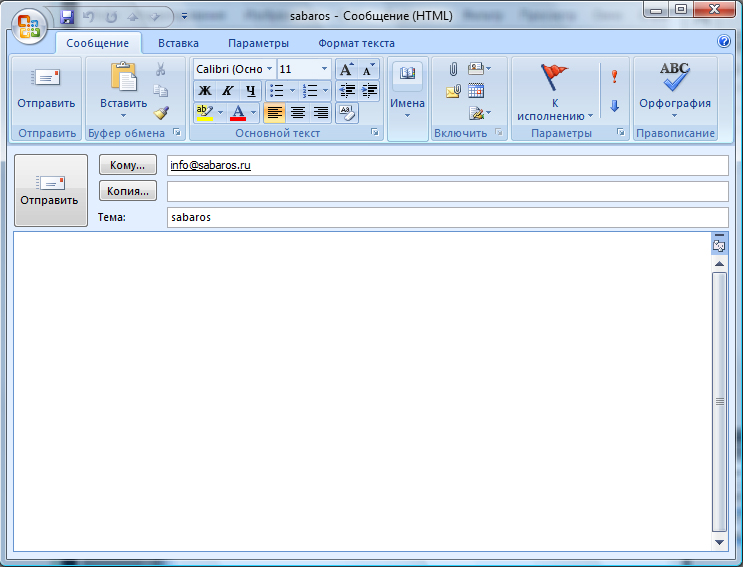Image resolution: width=743 pixels, height=567 pixels.
Task: Click the Decrease Indent icon
Action: click(347, 90)
